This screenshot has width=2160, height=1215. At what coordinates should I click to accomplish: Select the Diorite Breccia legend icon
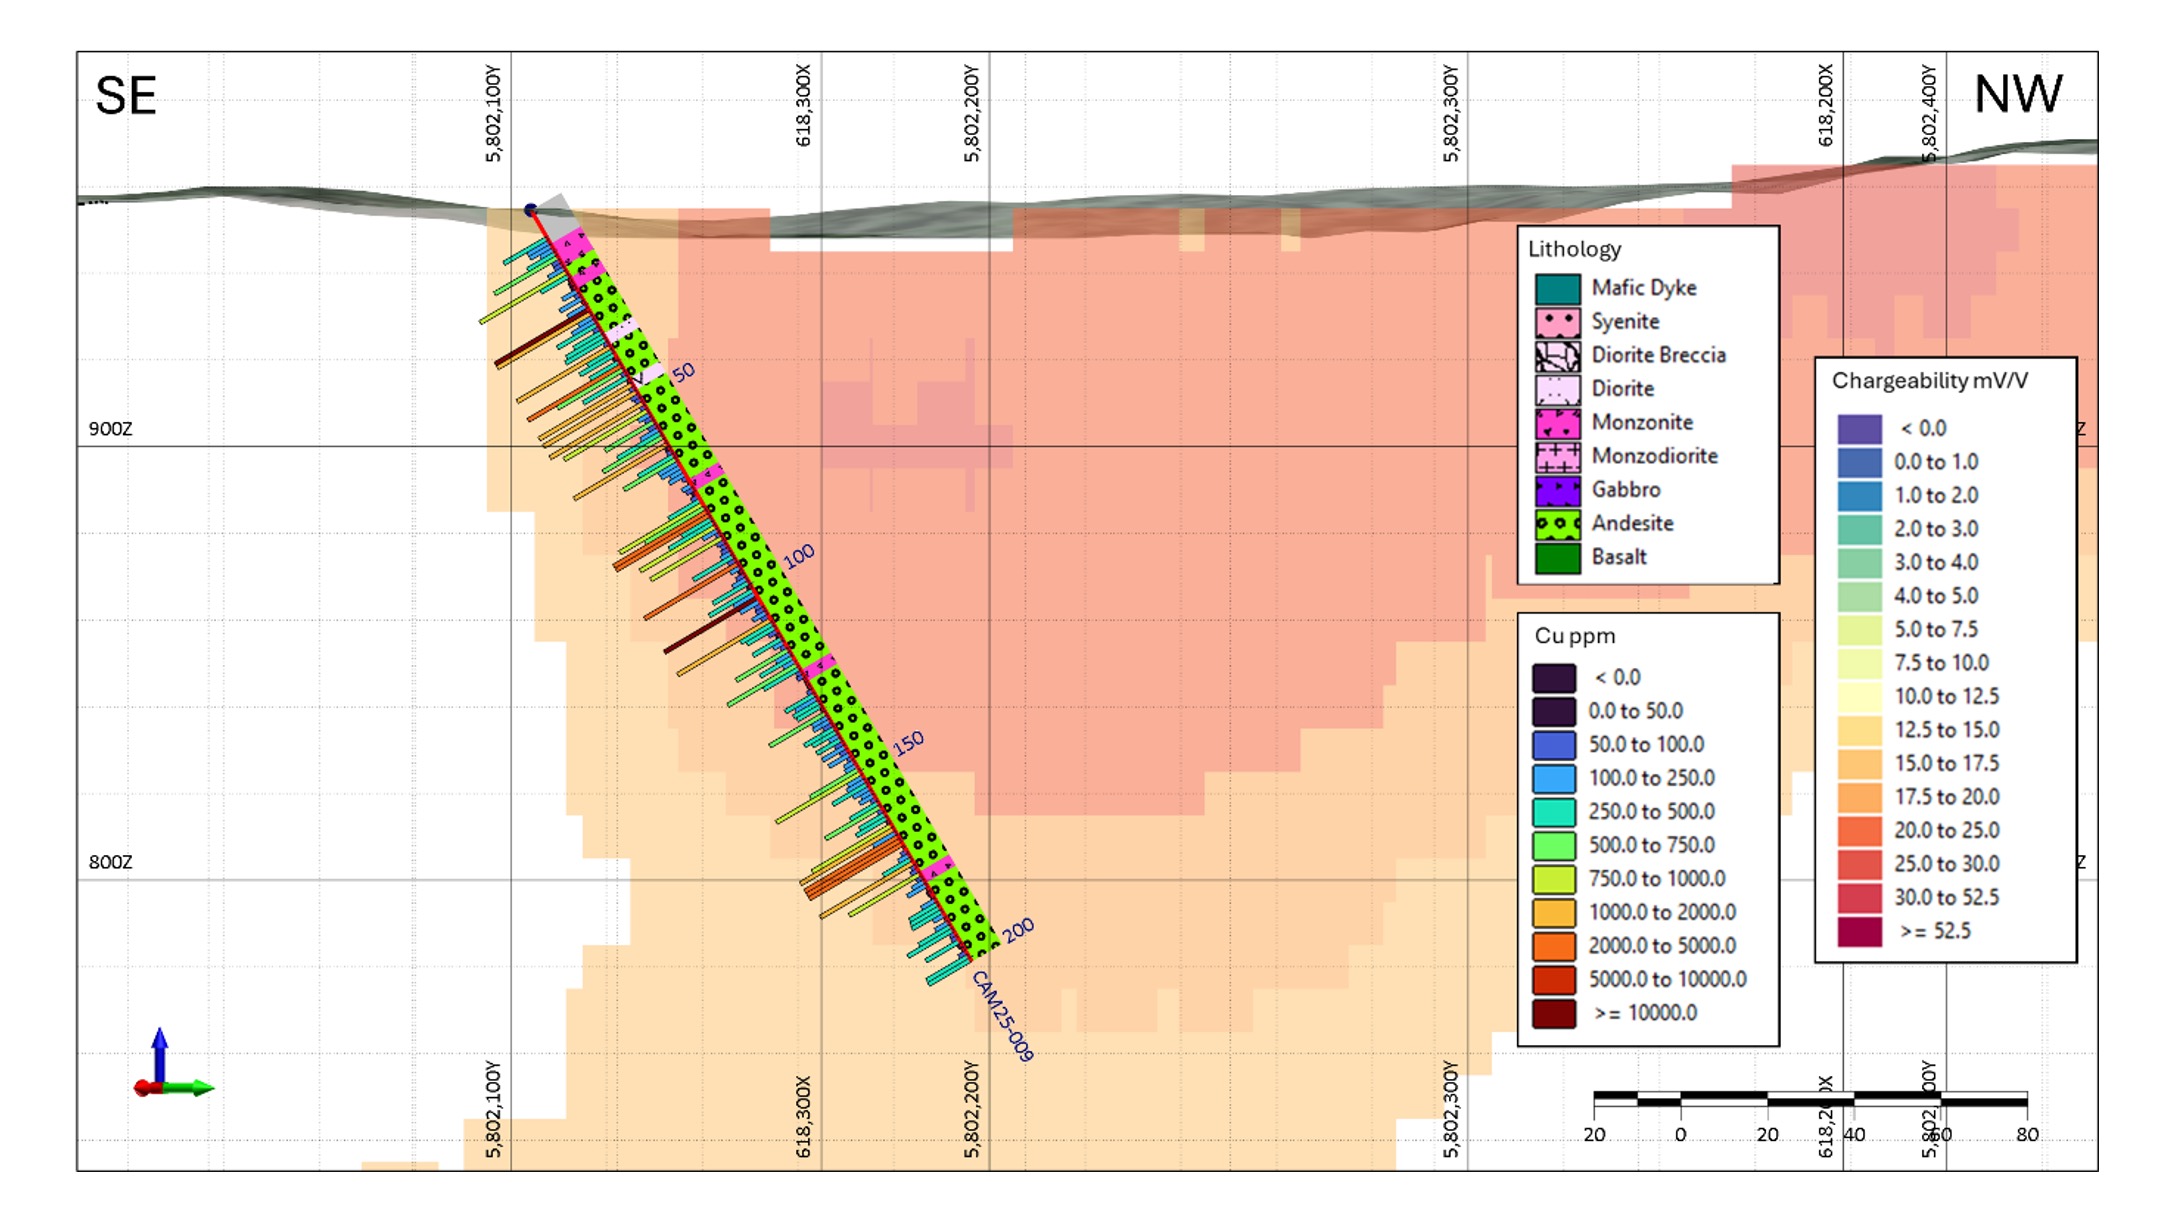point(1557,356)
